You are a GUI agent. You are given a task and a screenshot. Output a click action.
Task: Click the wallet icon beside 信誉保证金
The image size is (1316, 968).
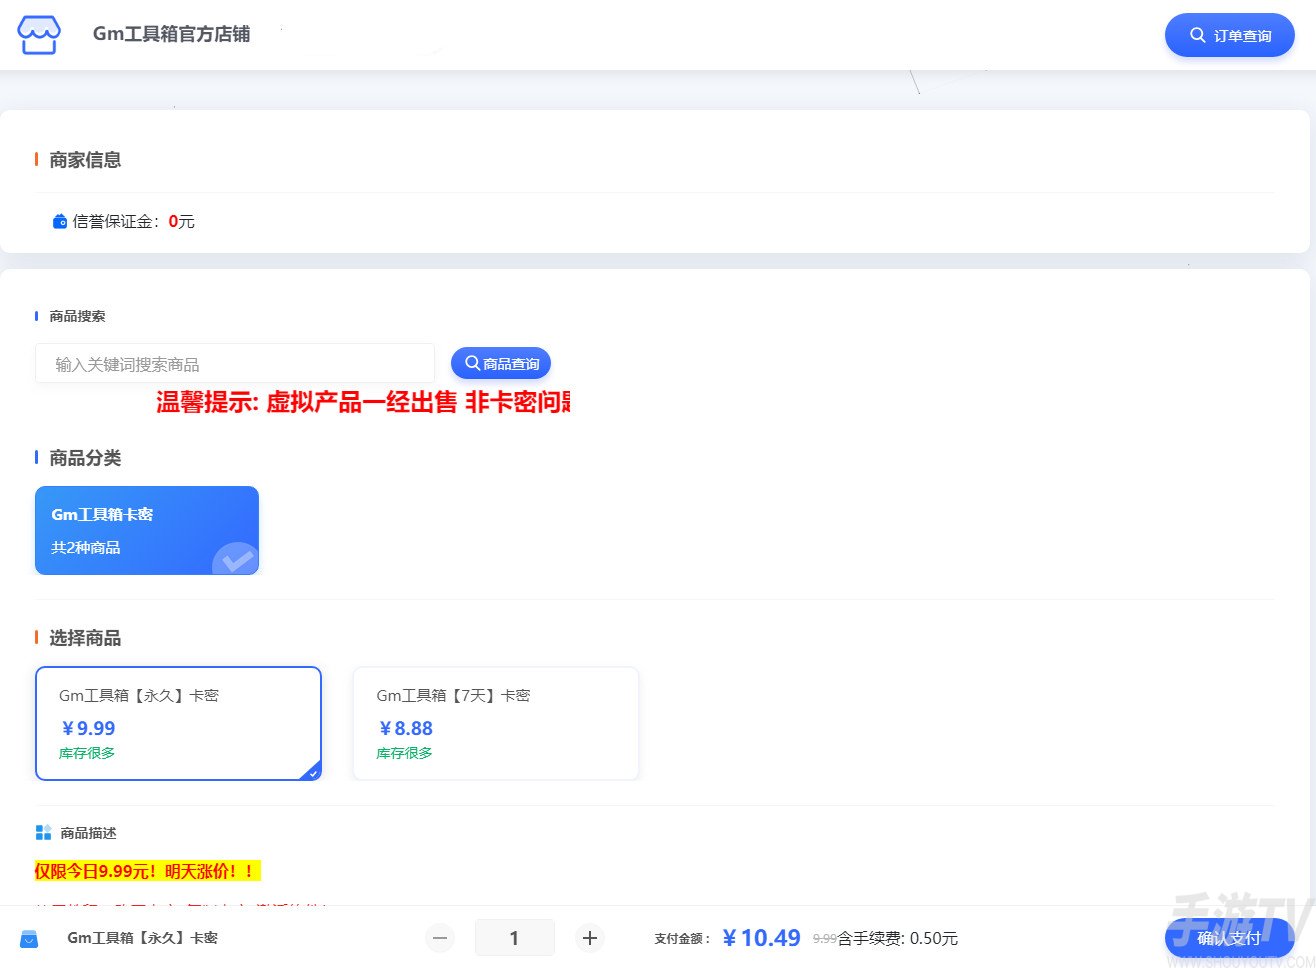point(59,221)
